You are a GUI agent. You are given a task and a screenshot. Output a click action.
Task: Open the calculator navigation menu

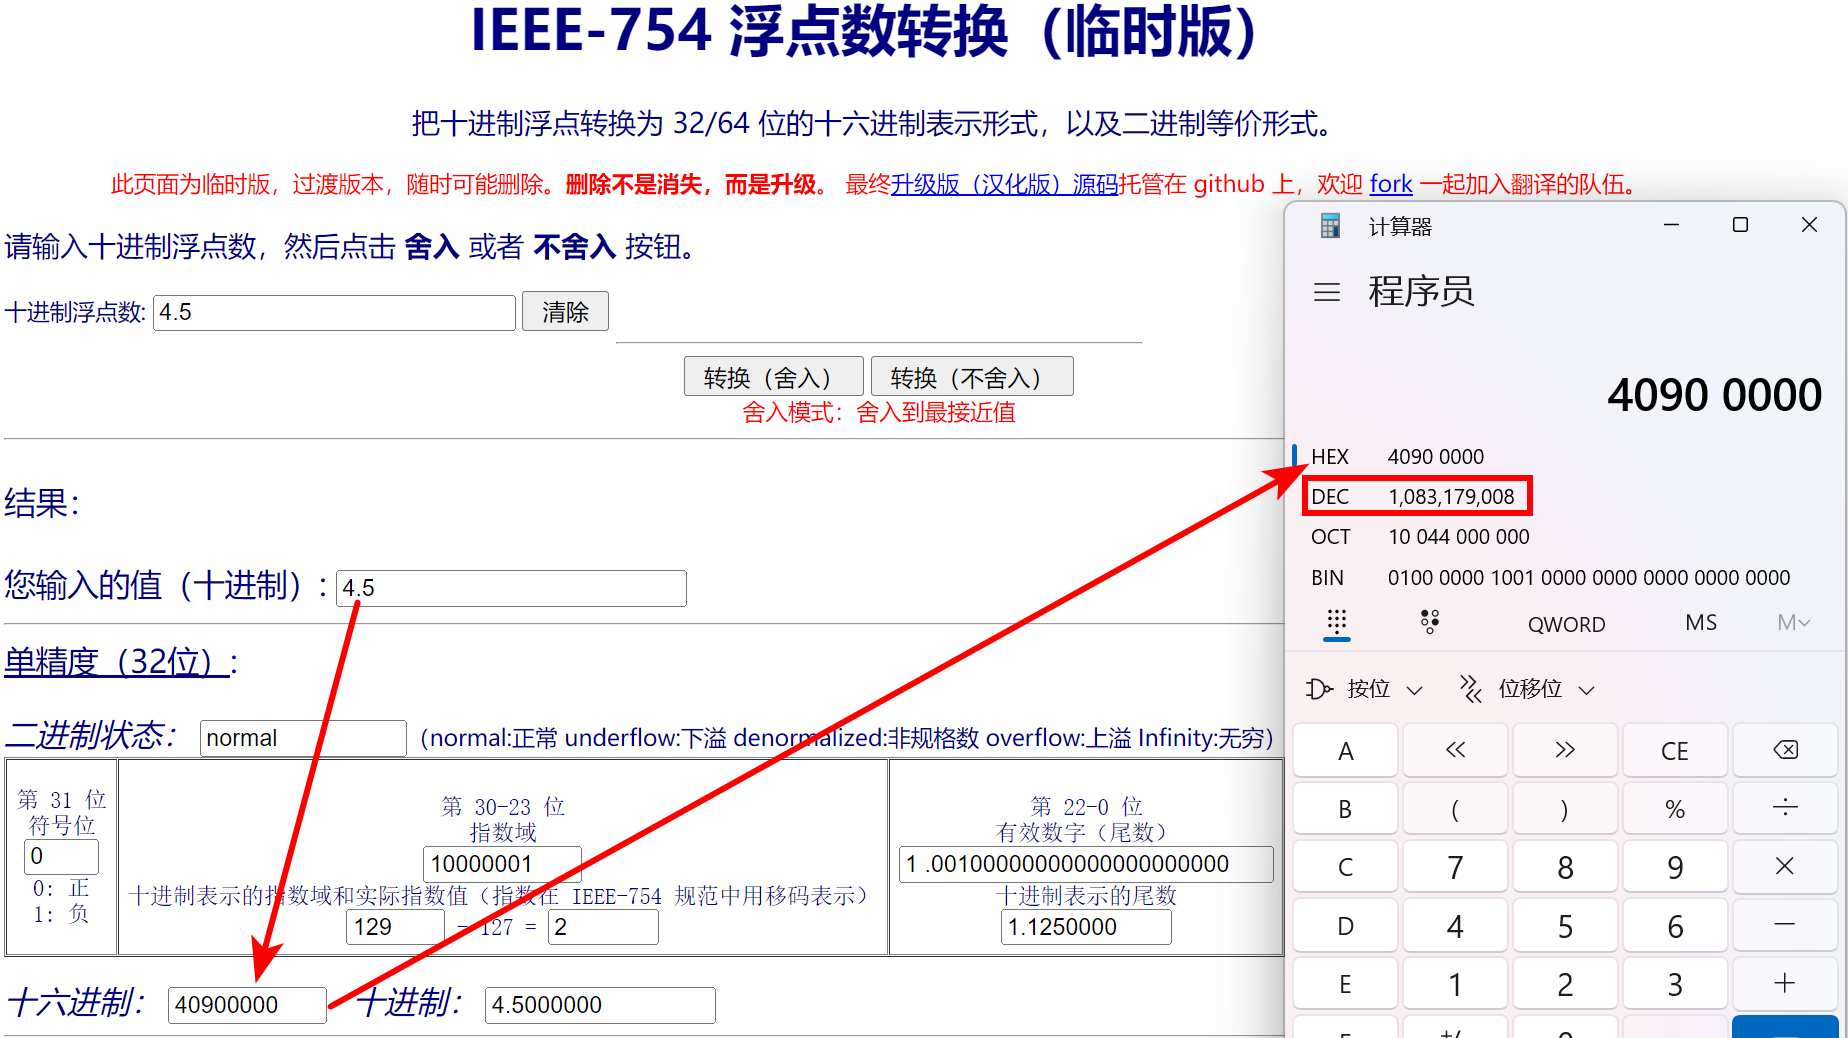click(1326, 292)
